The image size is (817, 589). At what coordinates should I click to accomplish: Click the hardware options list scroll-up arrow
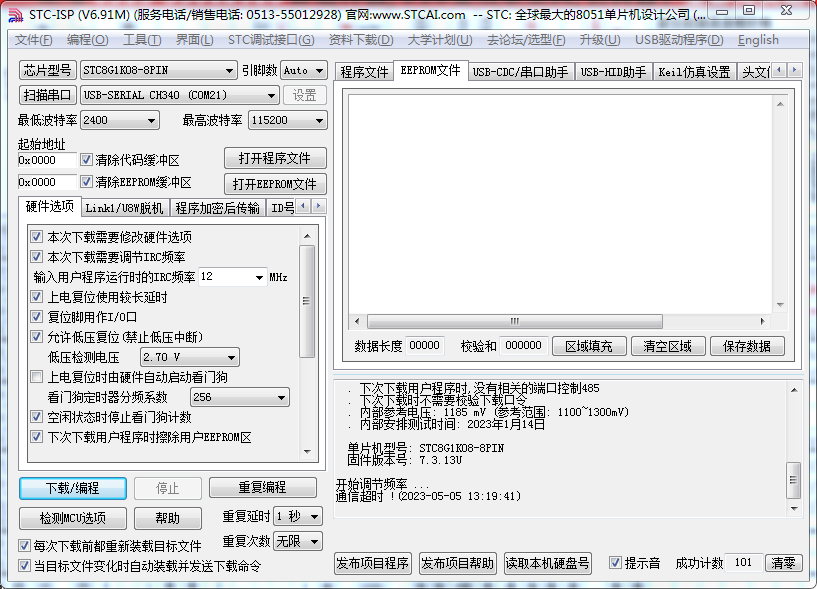tap(307, 236)
